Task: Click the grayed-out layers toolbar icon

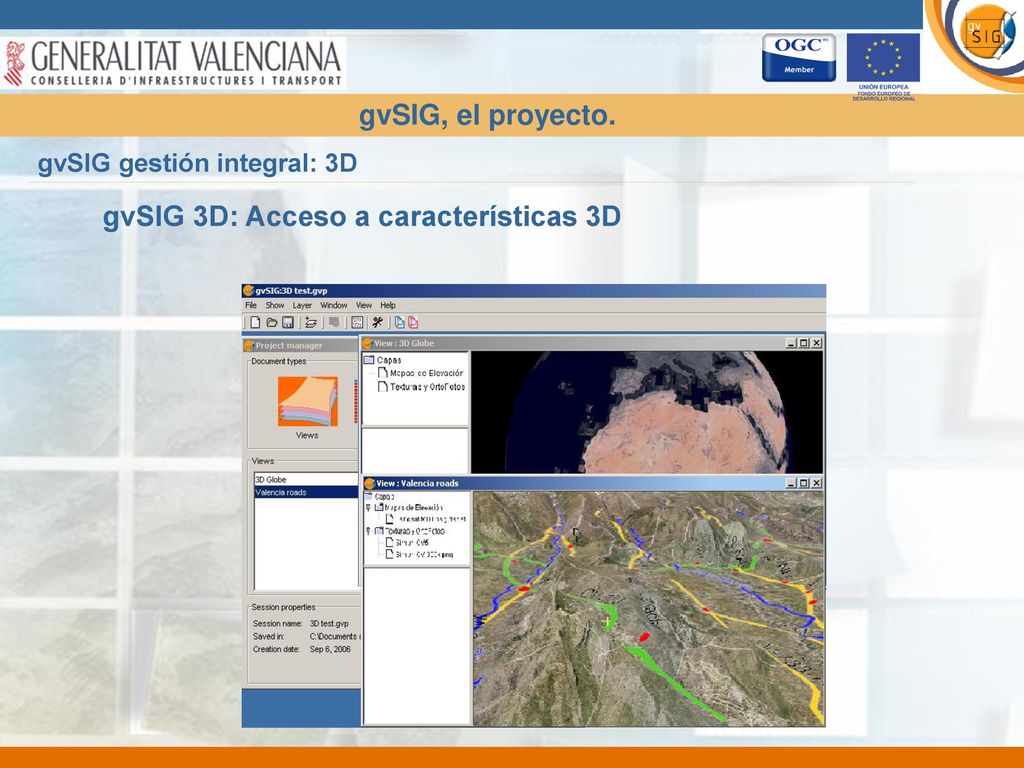Action: click(x=334, y=322)
